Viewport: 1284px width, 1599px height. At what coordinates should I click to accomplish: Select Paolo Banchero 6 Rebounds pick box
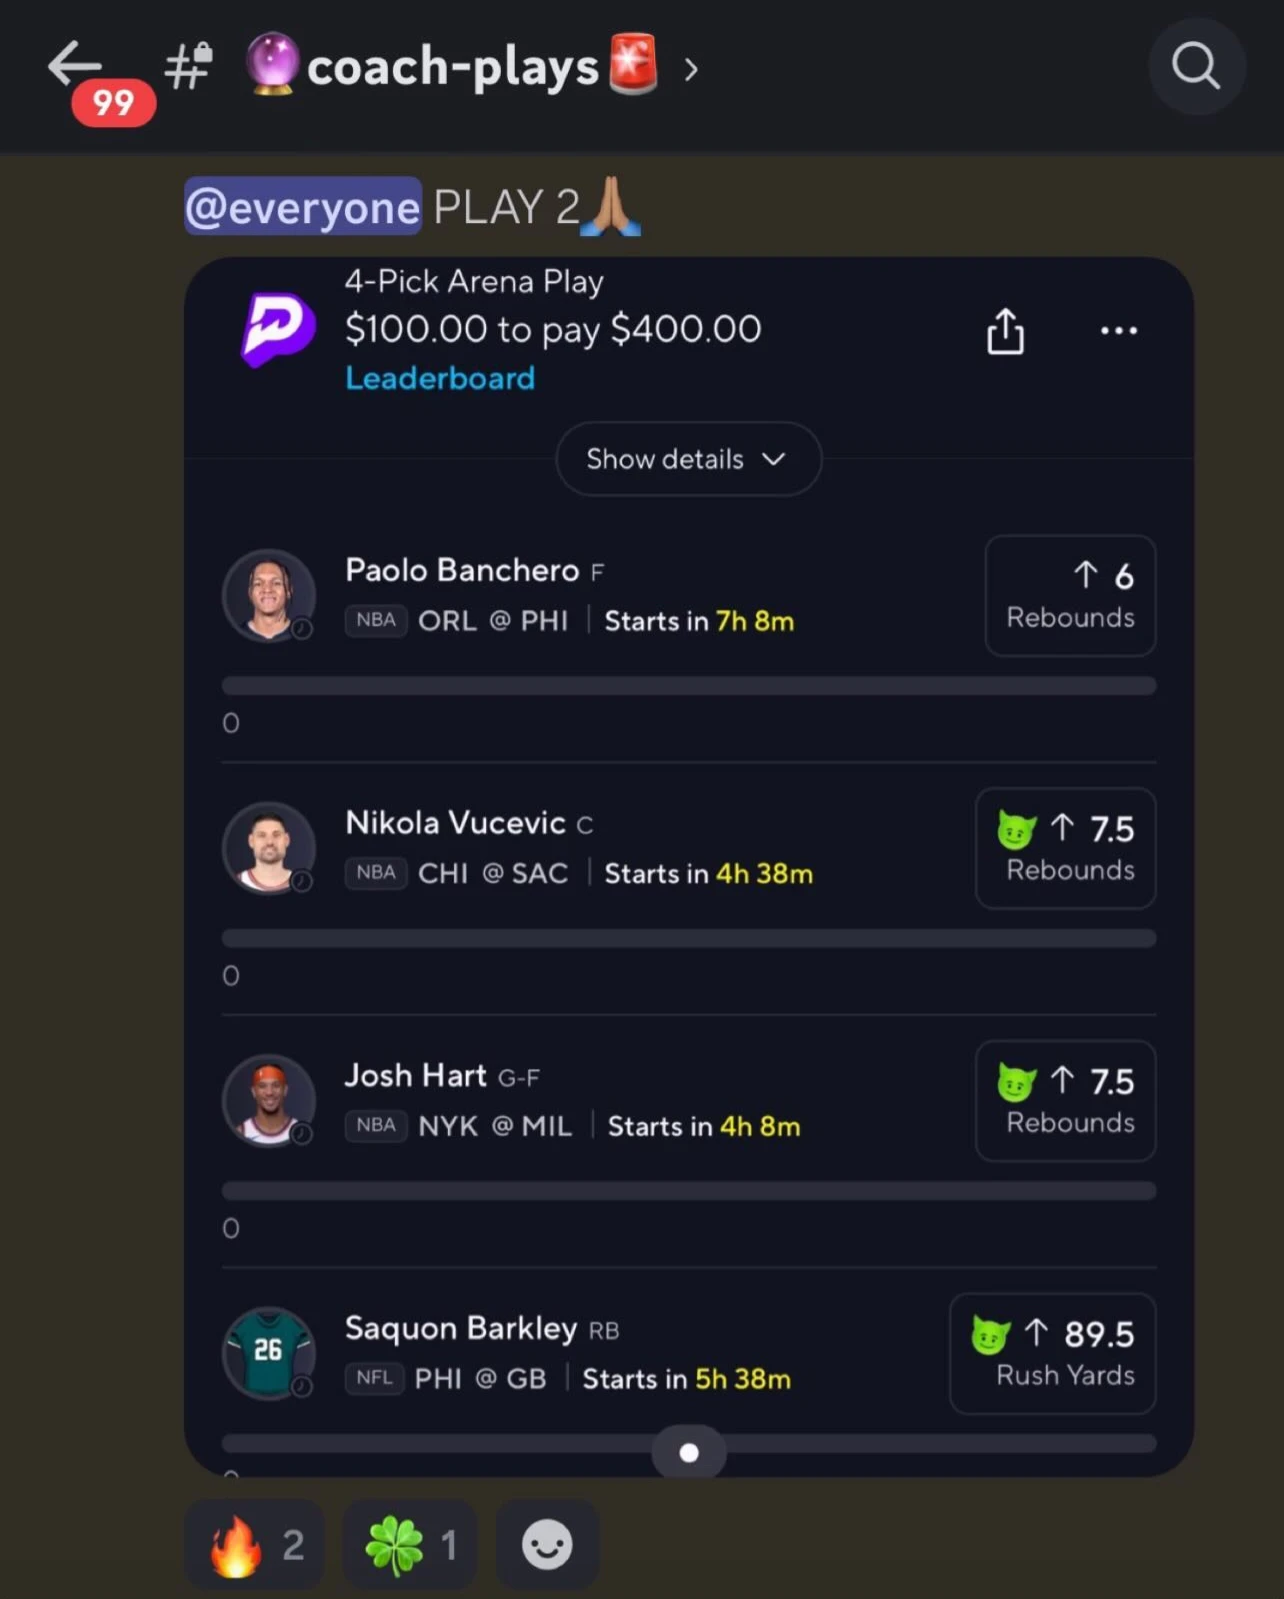(x=1070, y=596)
